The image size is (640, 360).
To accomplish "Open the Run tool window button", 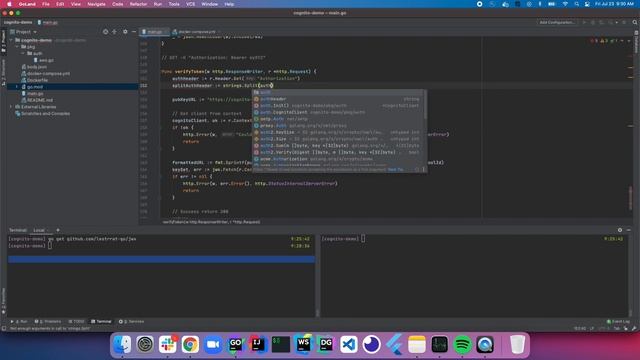I will (19, 322).
